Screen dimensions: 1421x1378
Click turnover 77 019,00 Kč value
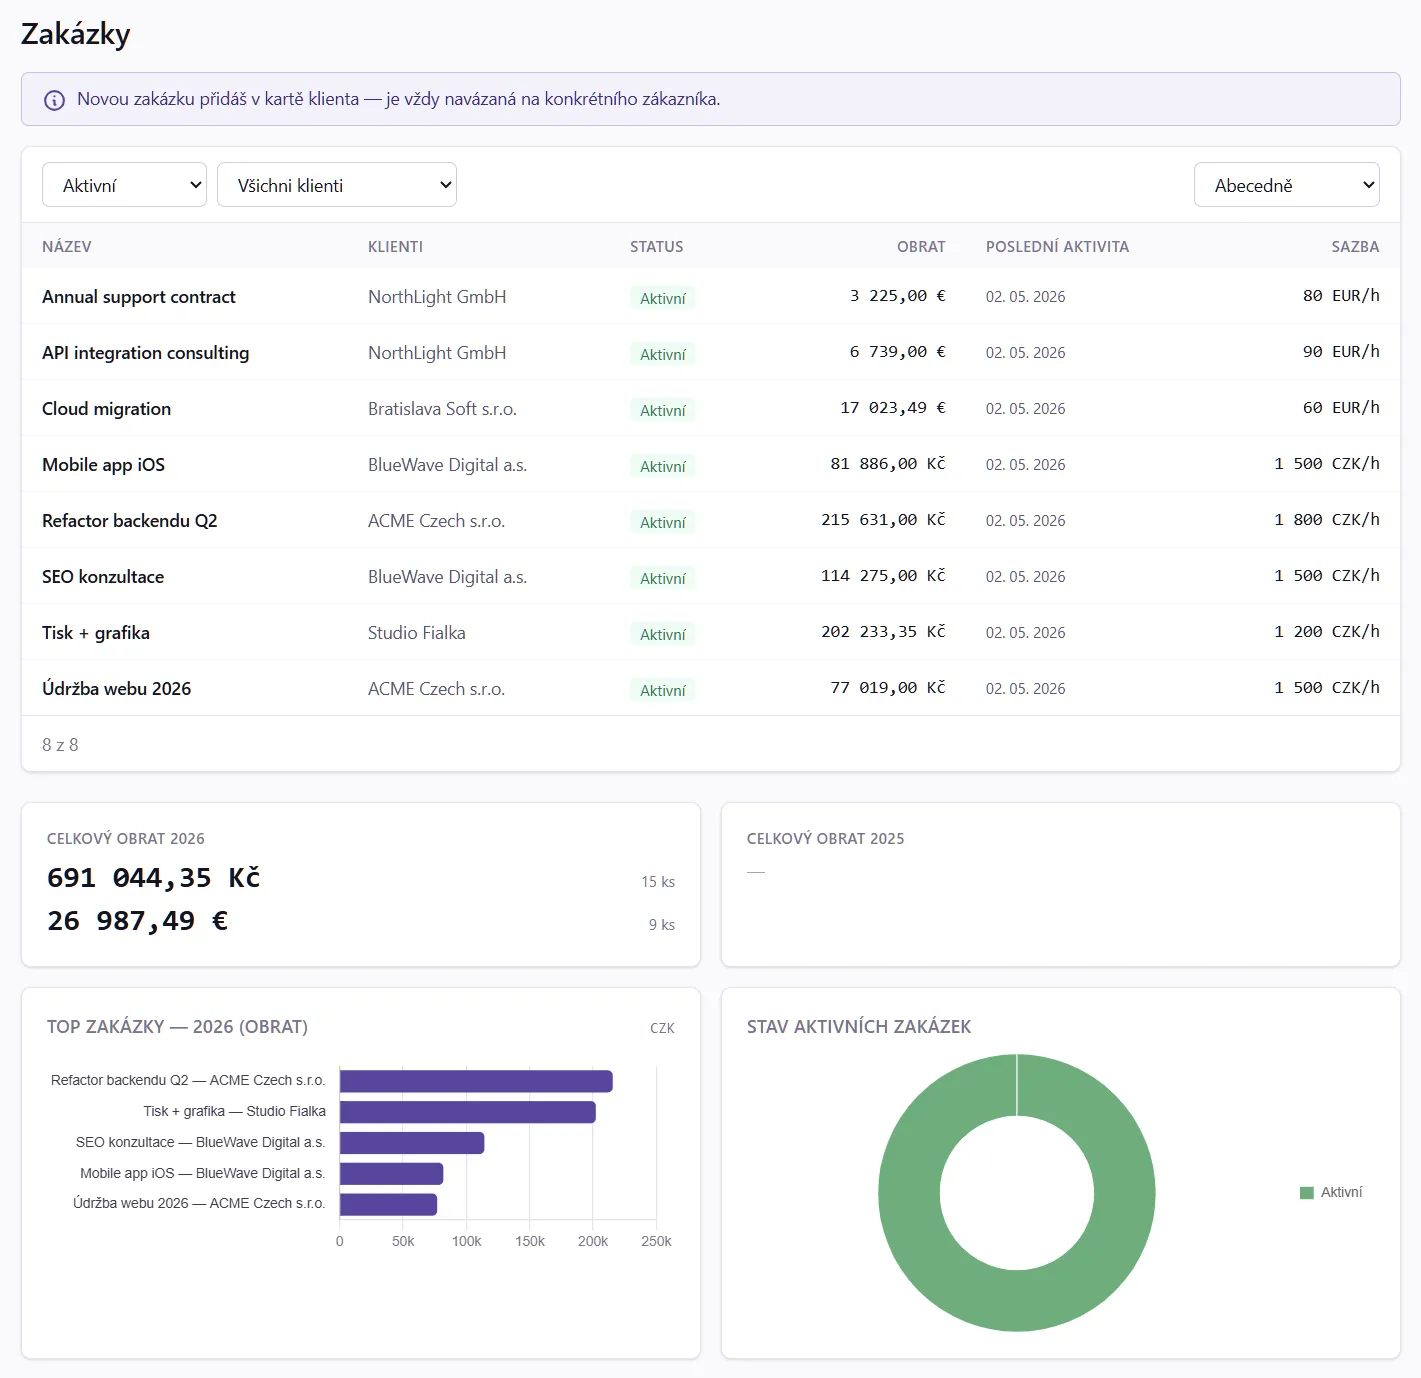coord(888,688)
